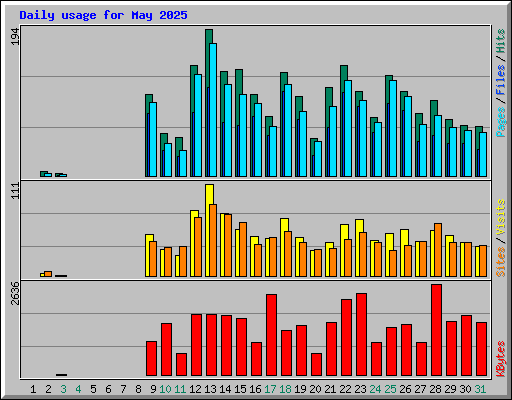Select the orange sites bar for day 28

coord(438,250)
